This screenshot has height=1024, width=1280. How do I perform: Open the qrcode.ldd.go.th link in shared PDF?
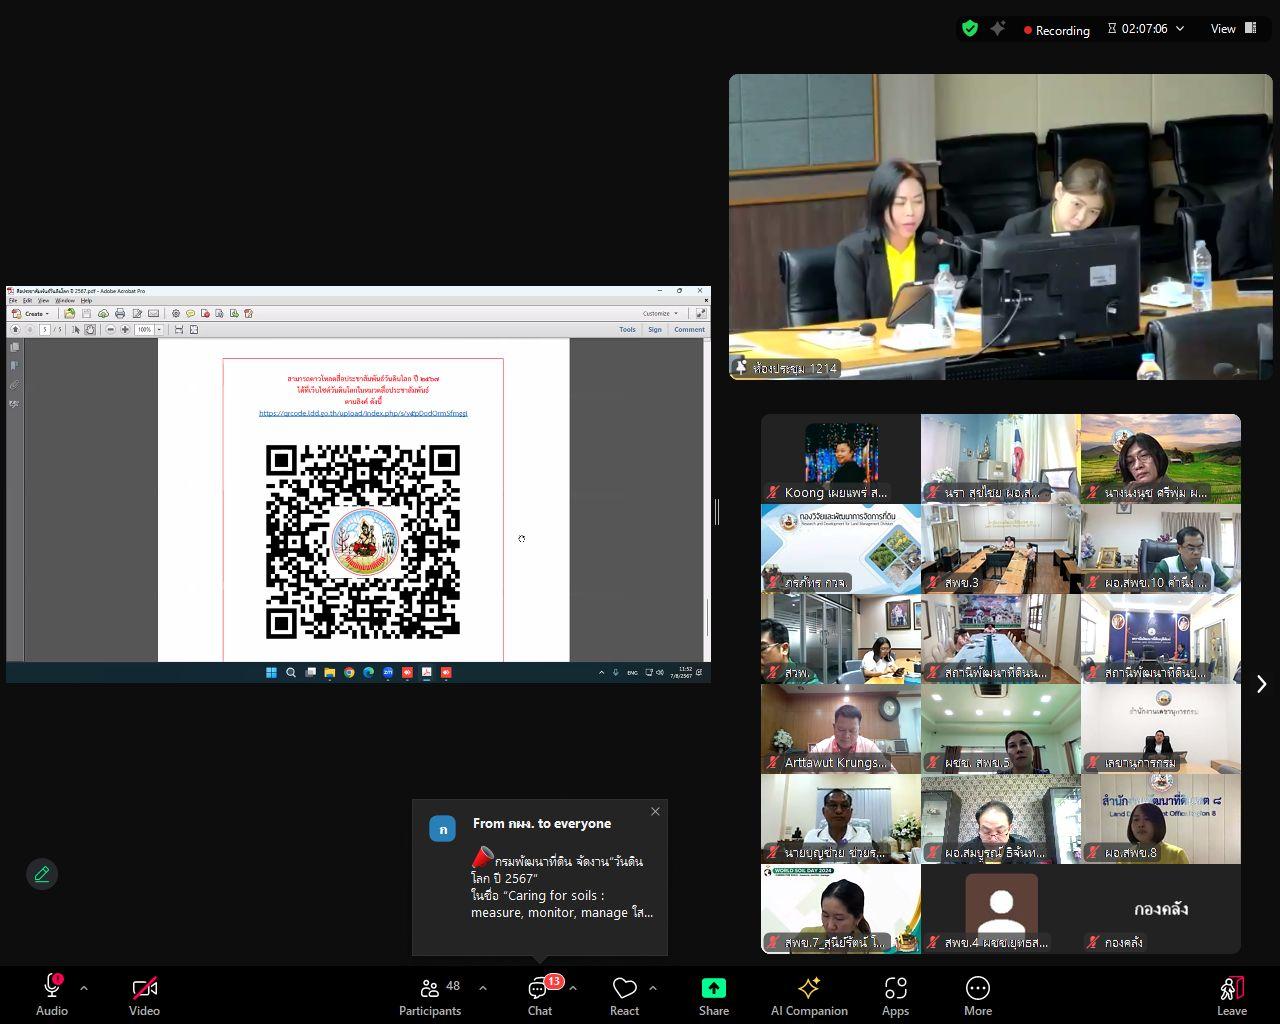363,413
